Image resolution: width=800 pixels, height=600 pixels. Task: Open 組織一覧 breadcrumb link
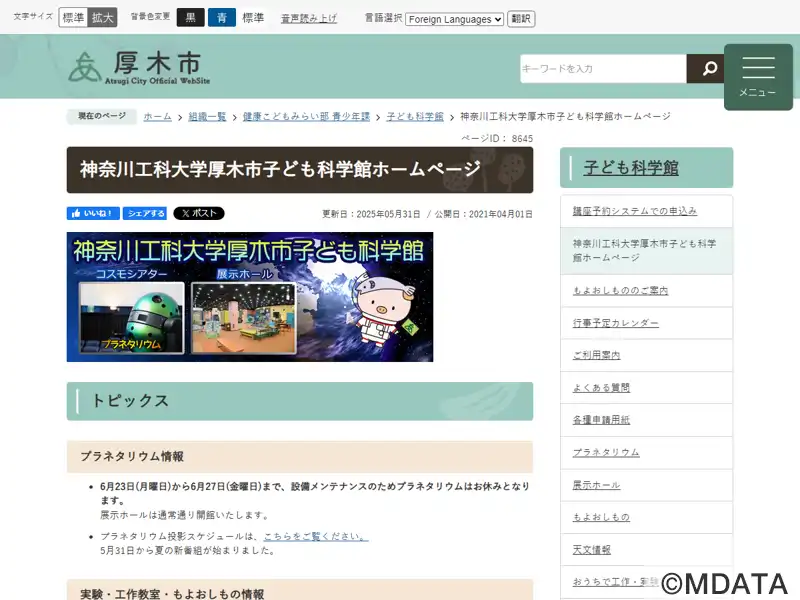point(207,116)
